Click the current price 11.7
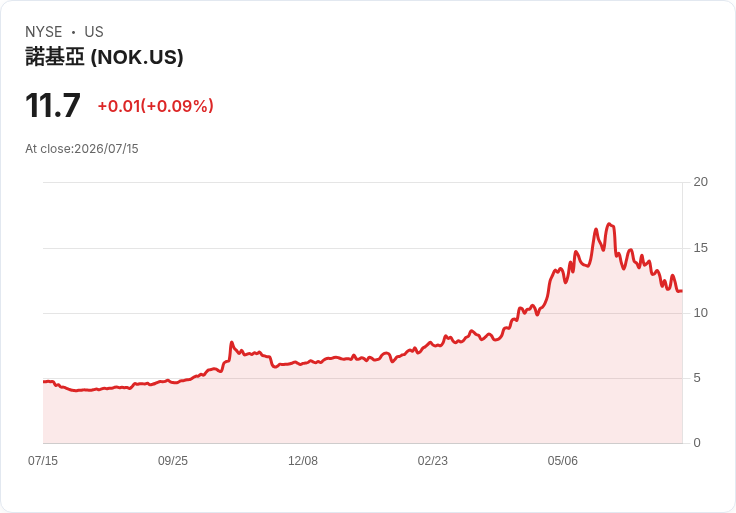736x513 pixels. point(53,106)
